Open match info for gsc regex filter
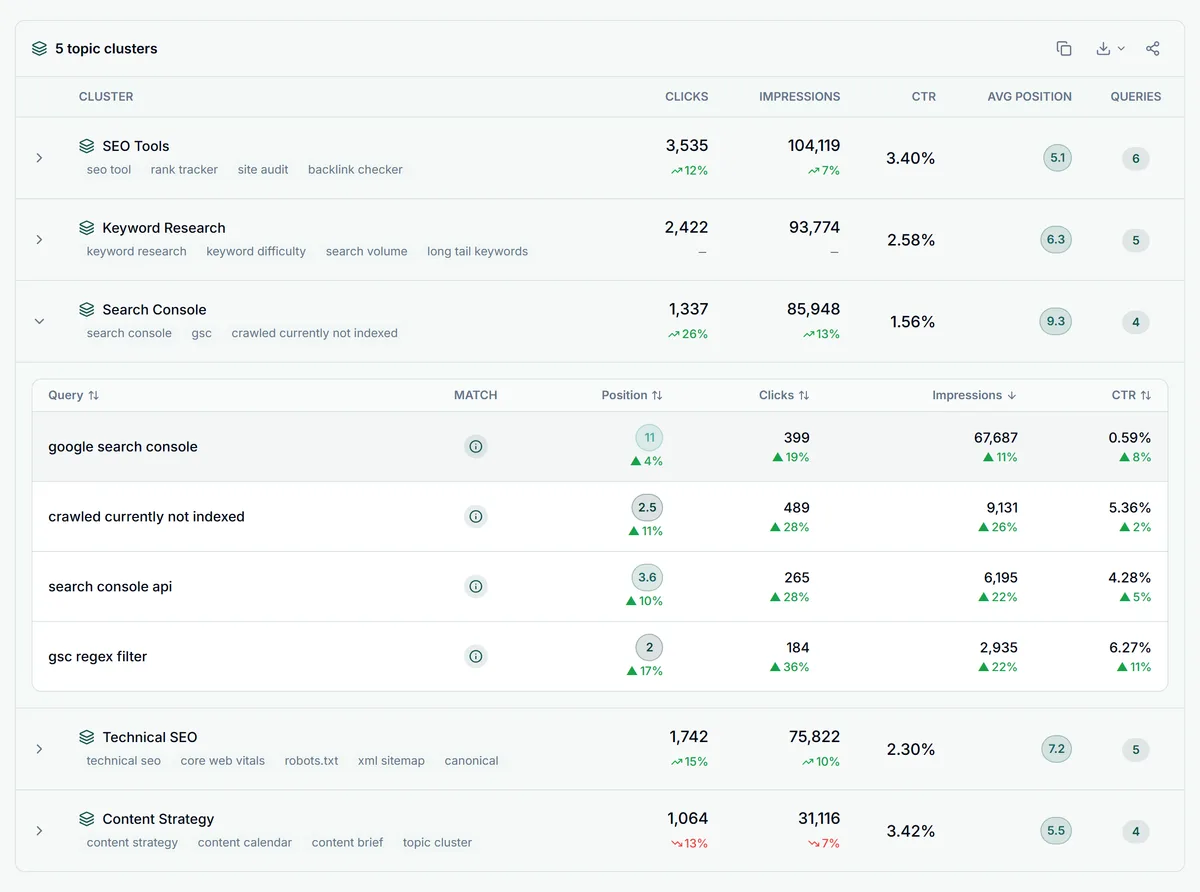1200x892 pixels. click(476, 657)
